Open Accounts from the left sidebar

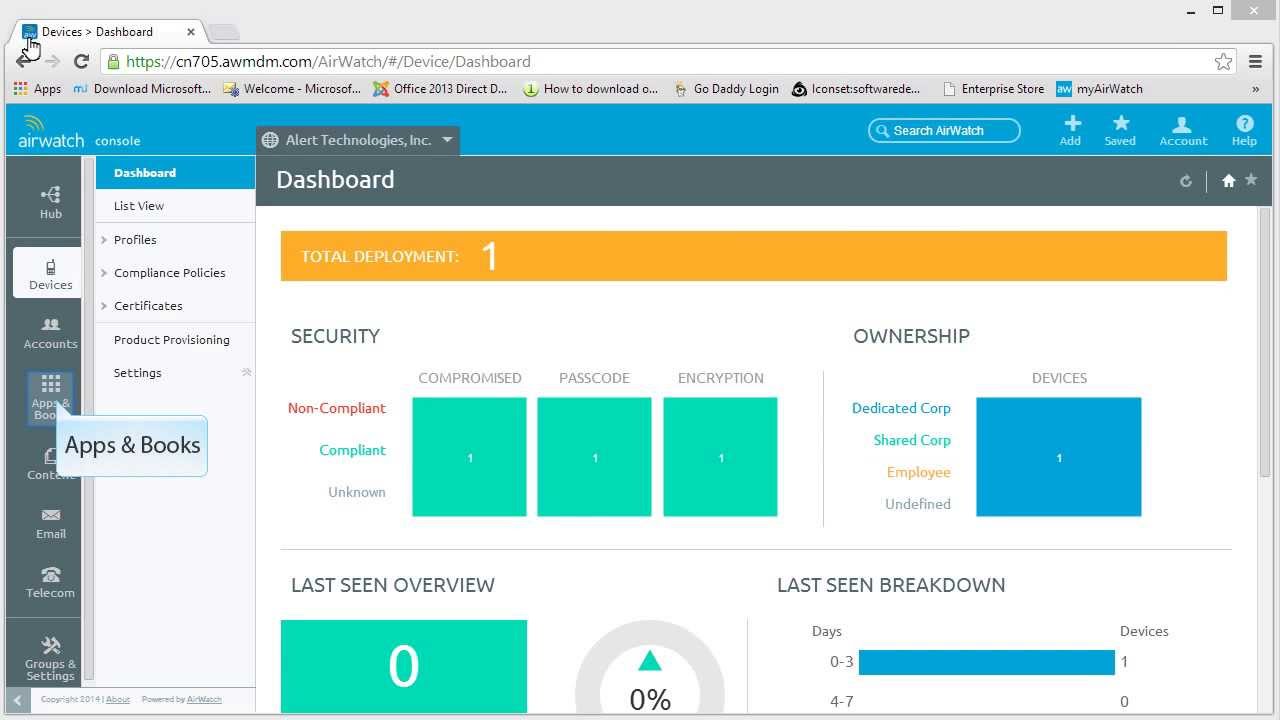pos(50,332)
